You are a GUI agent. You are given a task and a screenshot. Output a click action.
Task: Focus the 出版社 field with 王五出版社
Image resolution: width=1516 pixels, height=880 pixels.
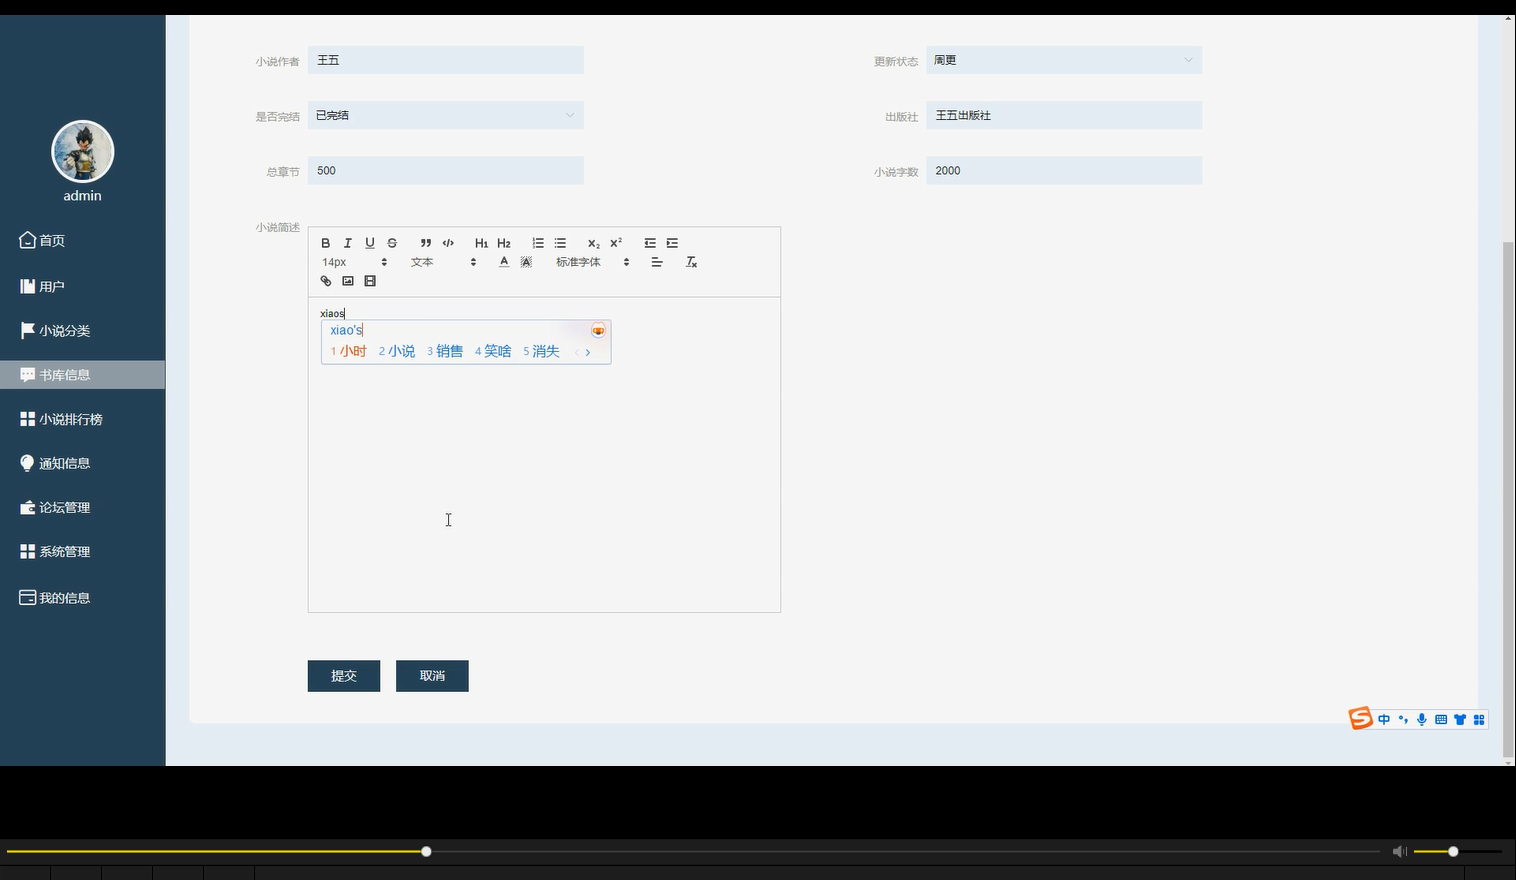[x=1064, y=115]
